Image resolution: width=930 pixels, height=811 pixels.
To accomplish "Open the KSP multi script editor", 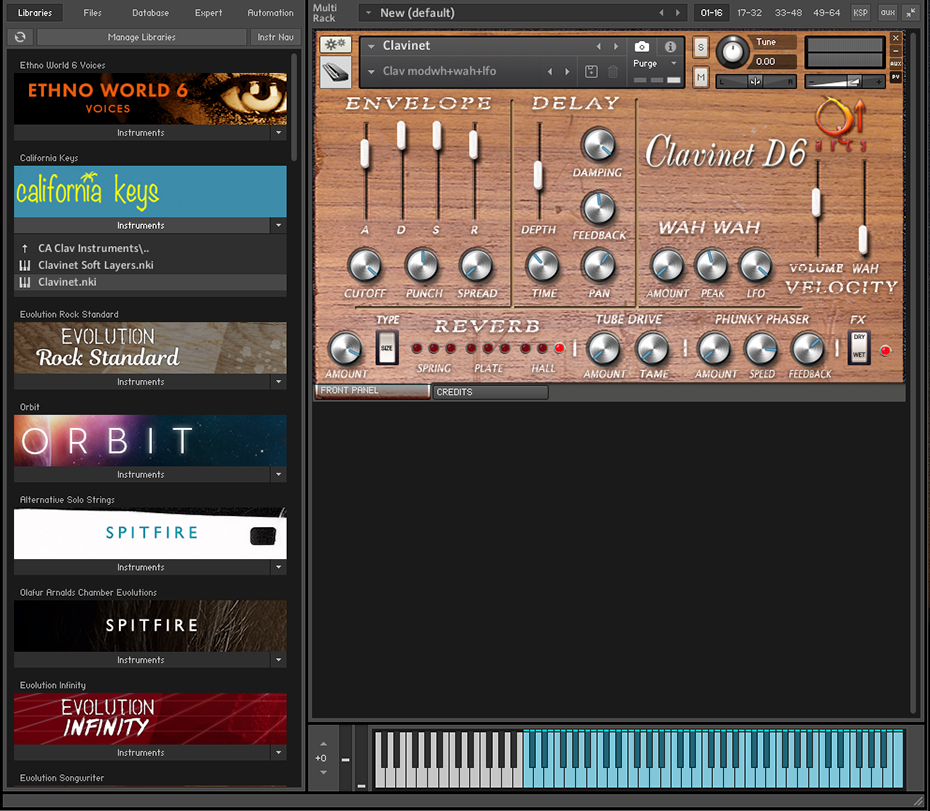I will tap(860, 12).
